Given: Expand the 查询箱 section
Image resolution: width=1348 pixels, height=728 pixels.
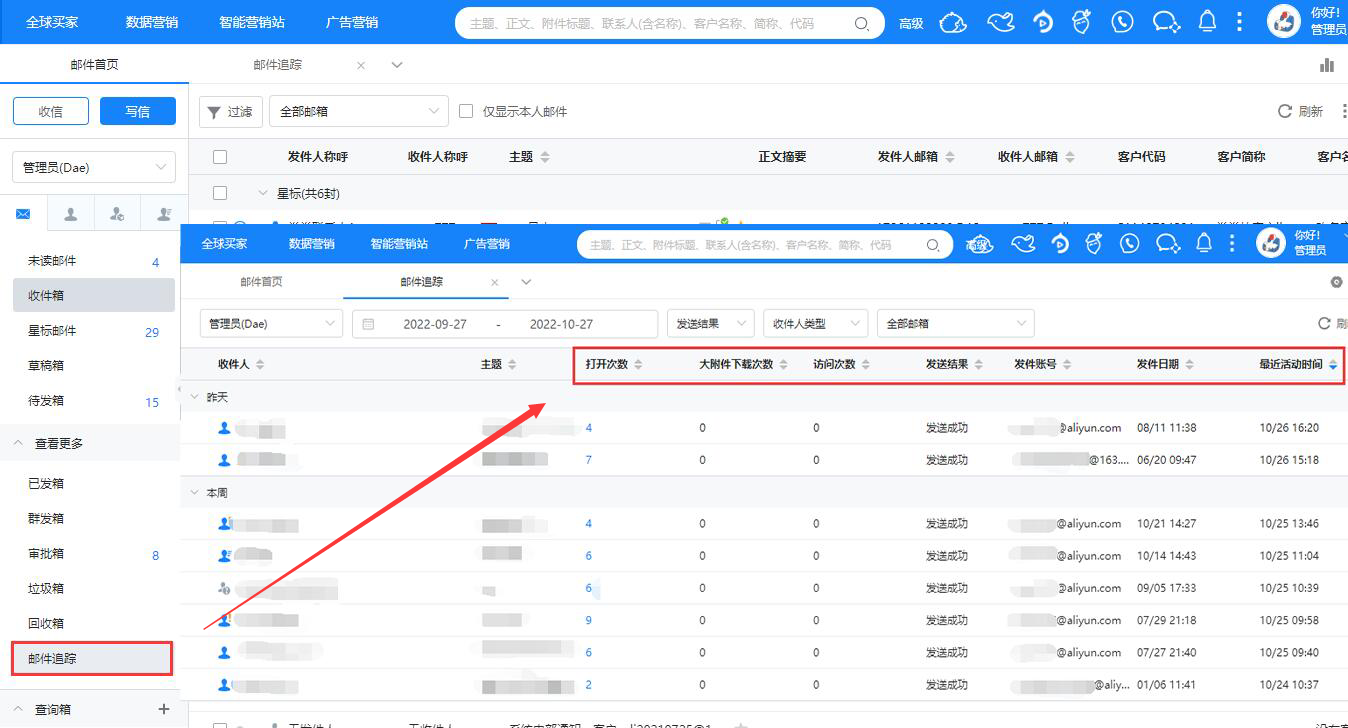Looking at the screenshot, I should (19, 709).
